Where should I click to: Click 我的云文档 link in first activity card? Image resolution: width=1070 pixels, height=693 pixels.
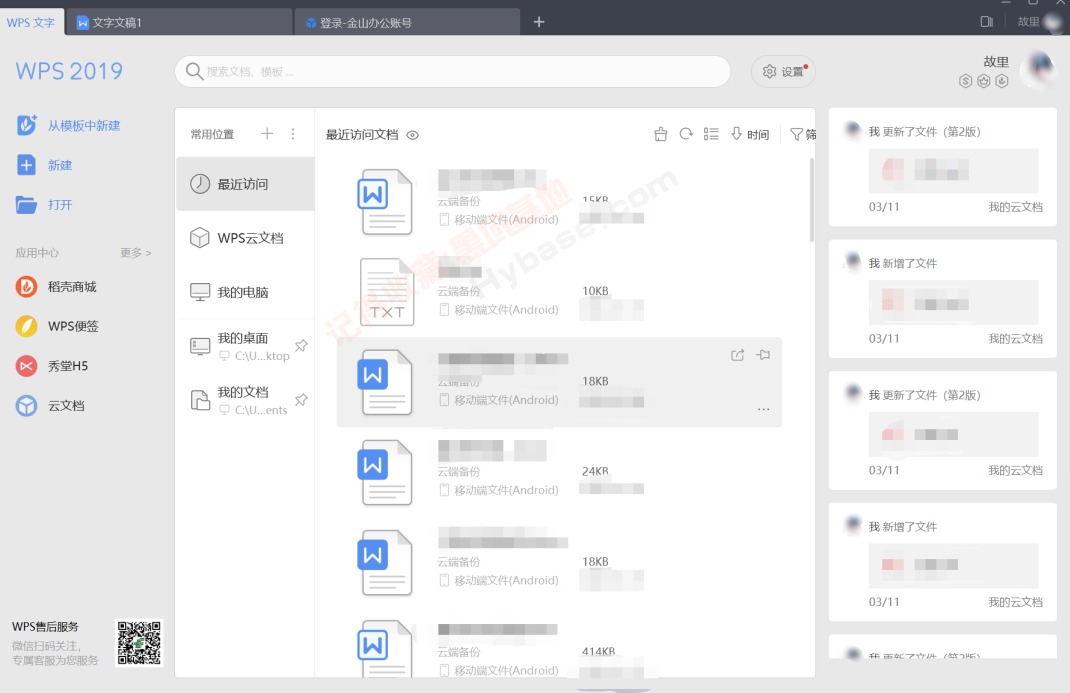tap(1015, 207)
